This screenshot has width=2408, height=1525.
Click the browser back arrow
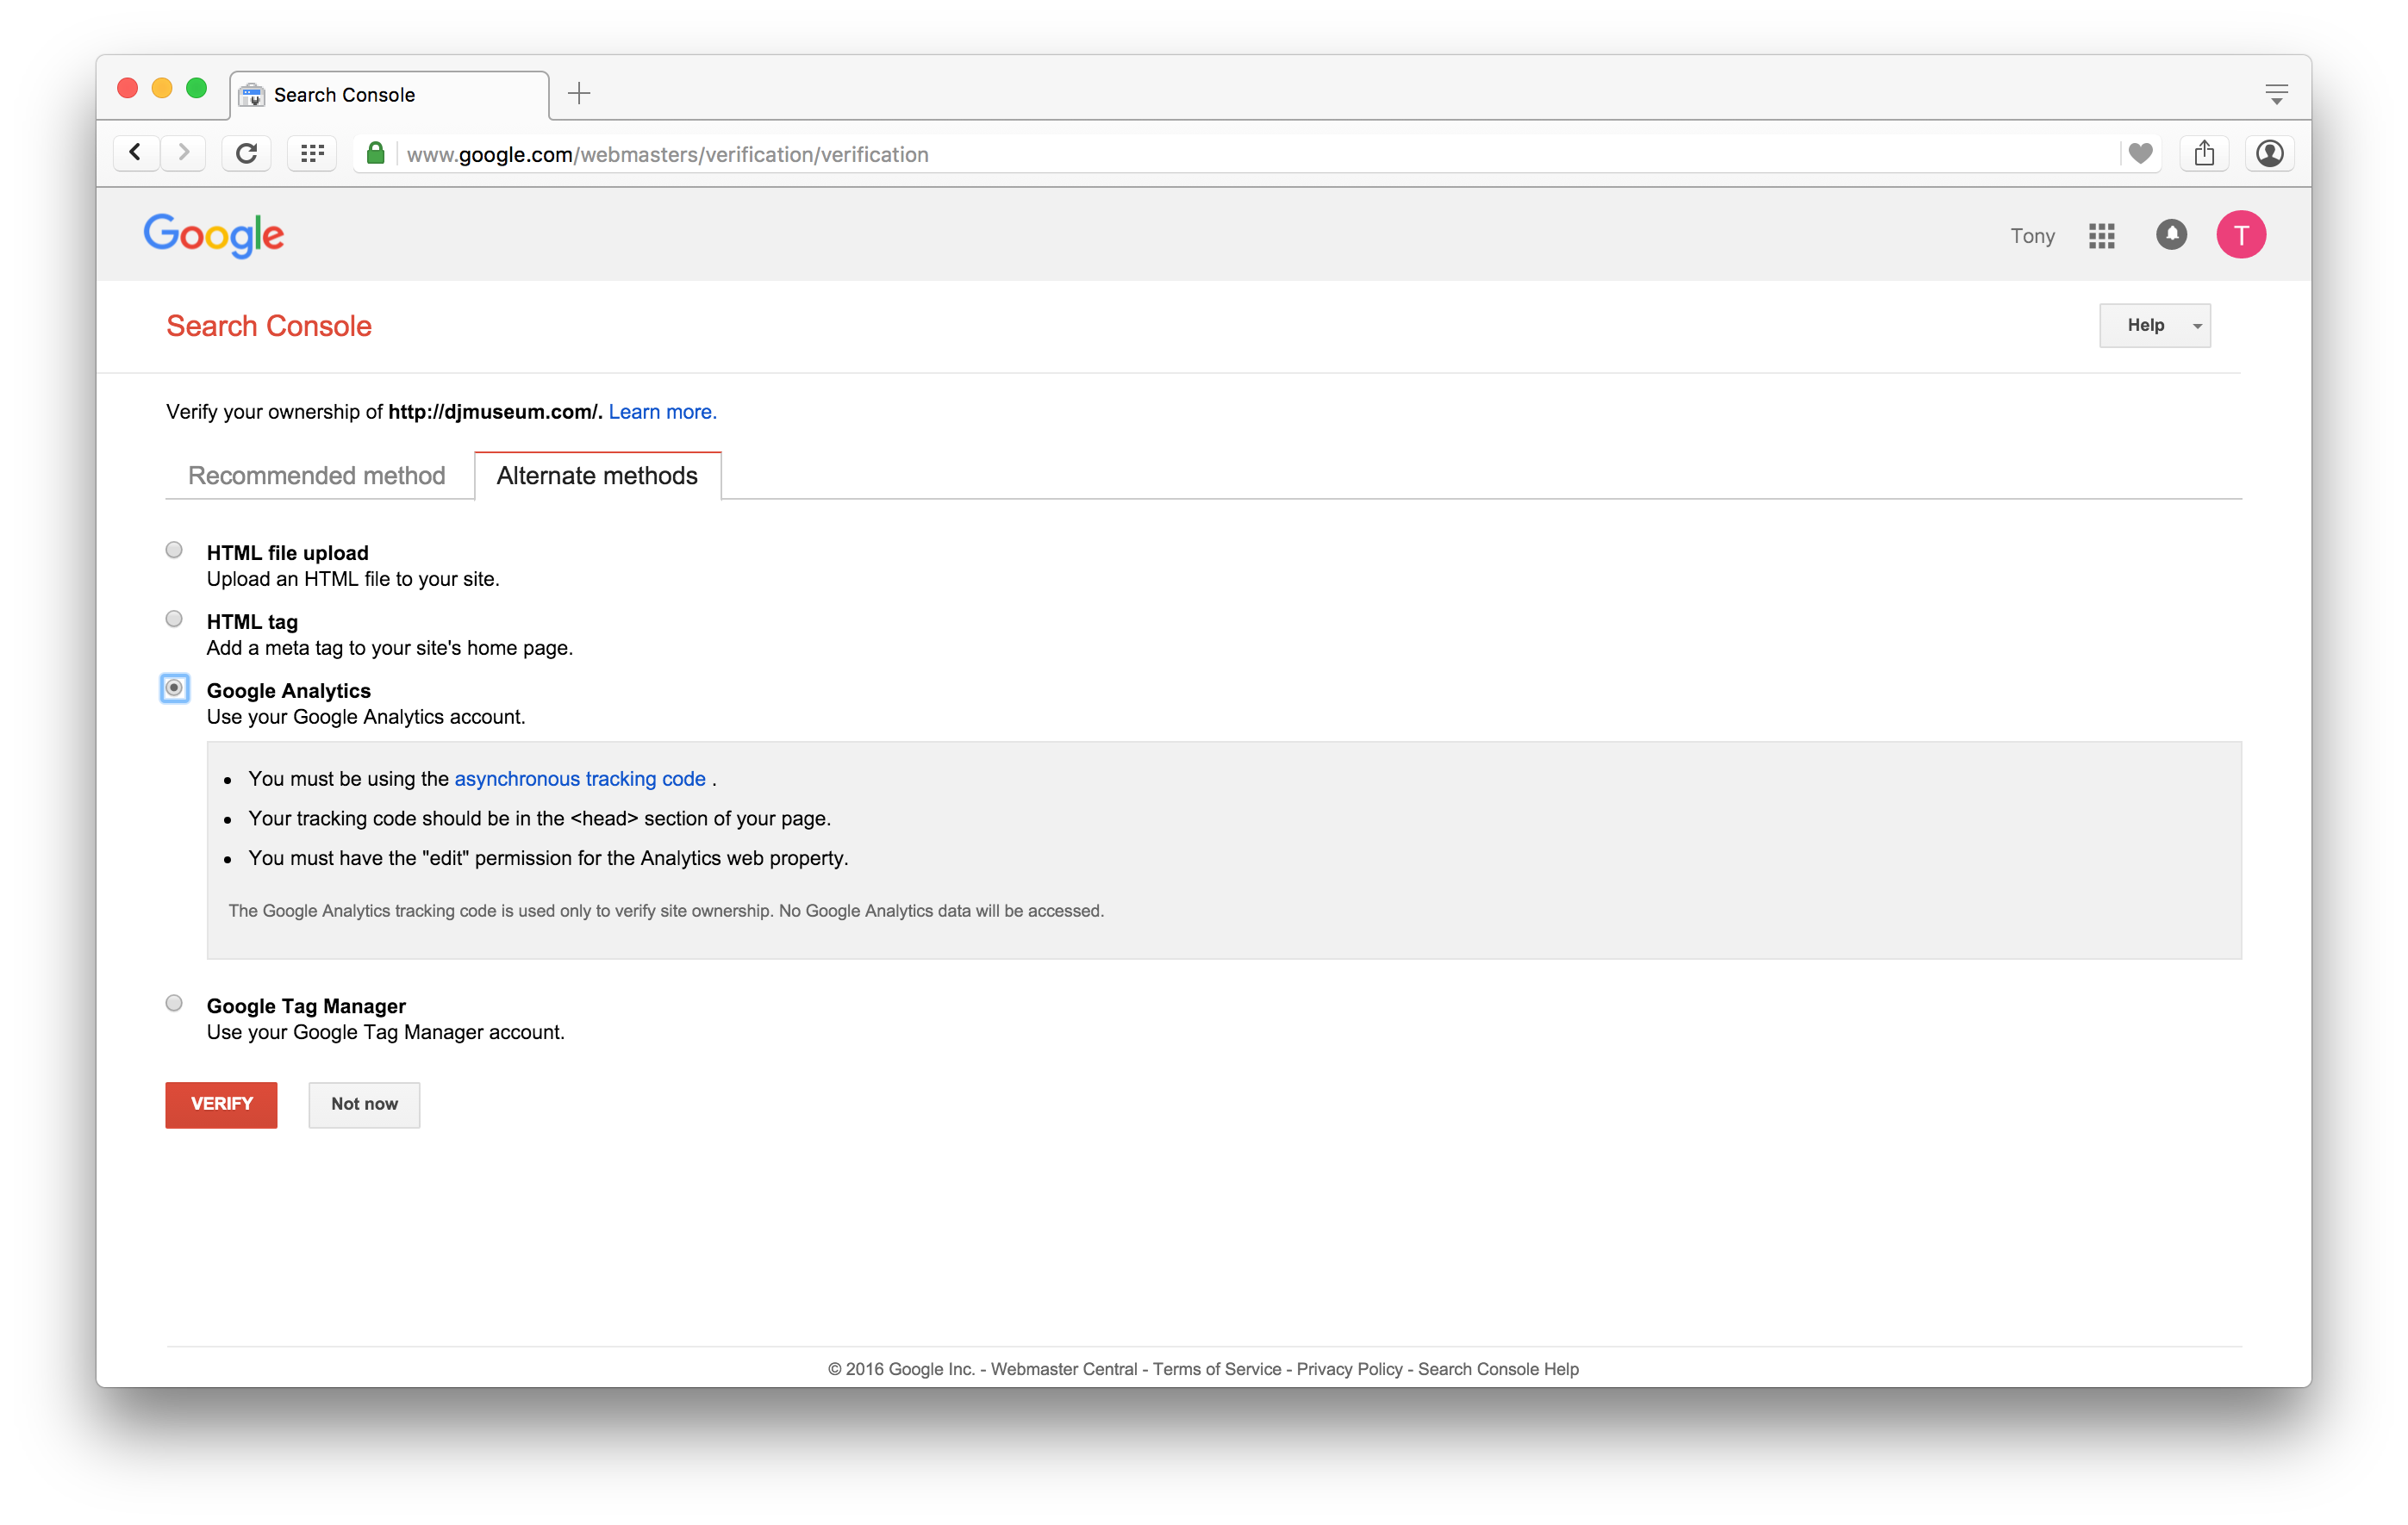[x=136, y=153]
